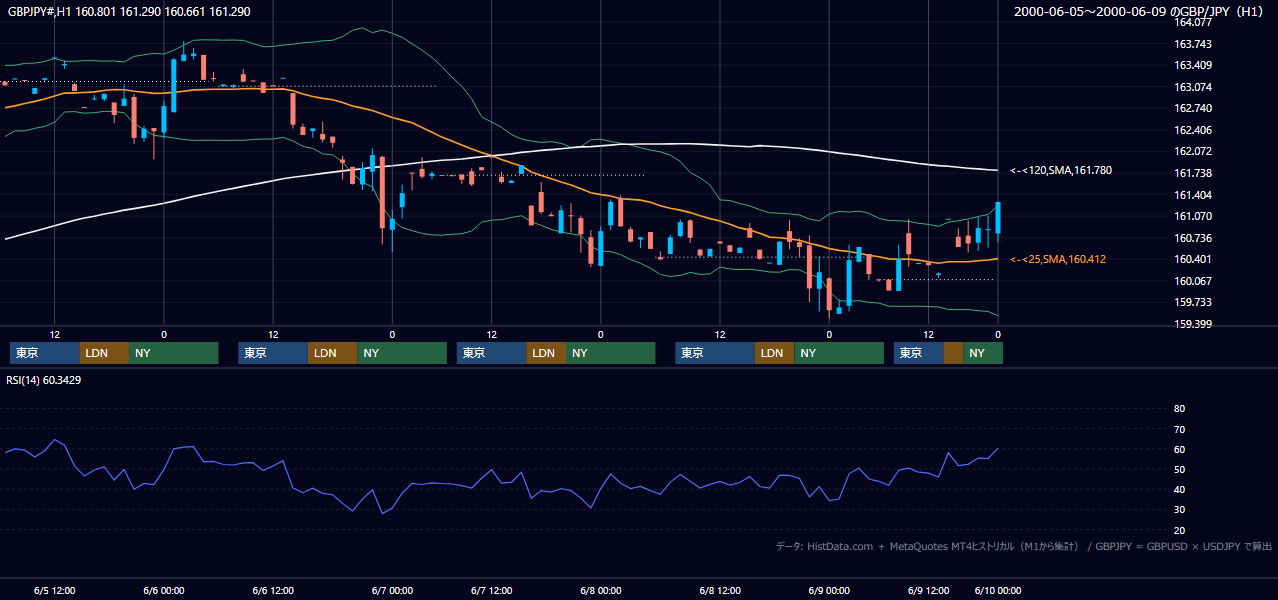Select the 160.067 price axis value
Image resolution: width=1278 pixels, height=600 pixels.
point(1192,281)
